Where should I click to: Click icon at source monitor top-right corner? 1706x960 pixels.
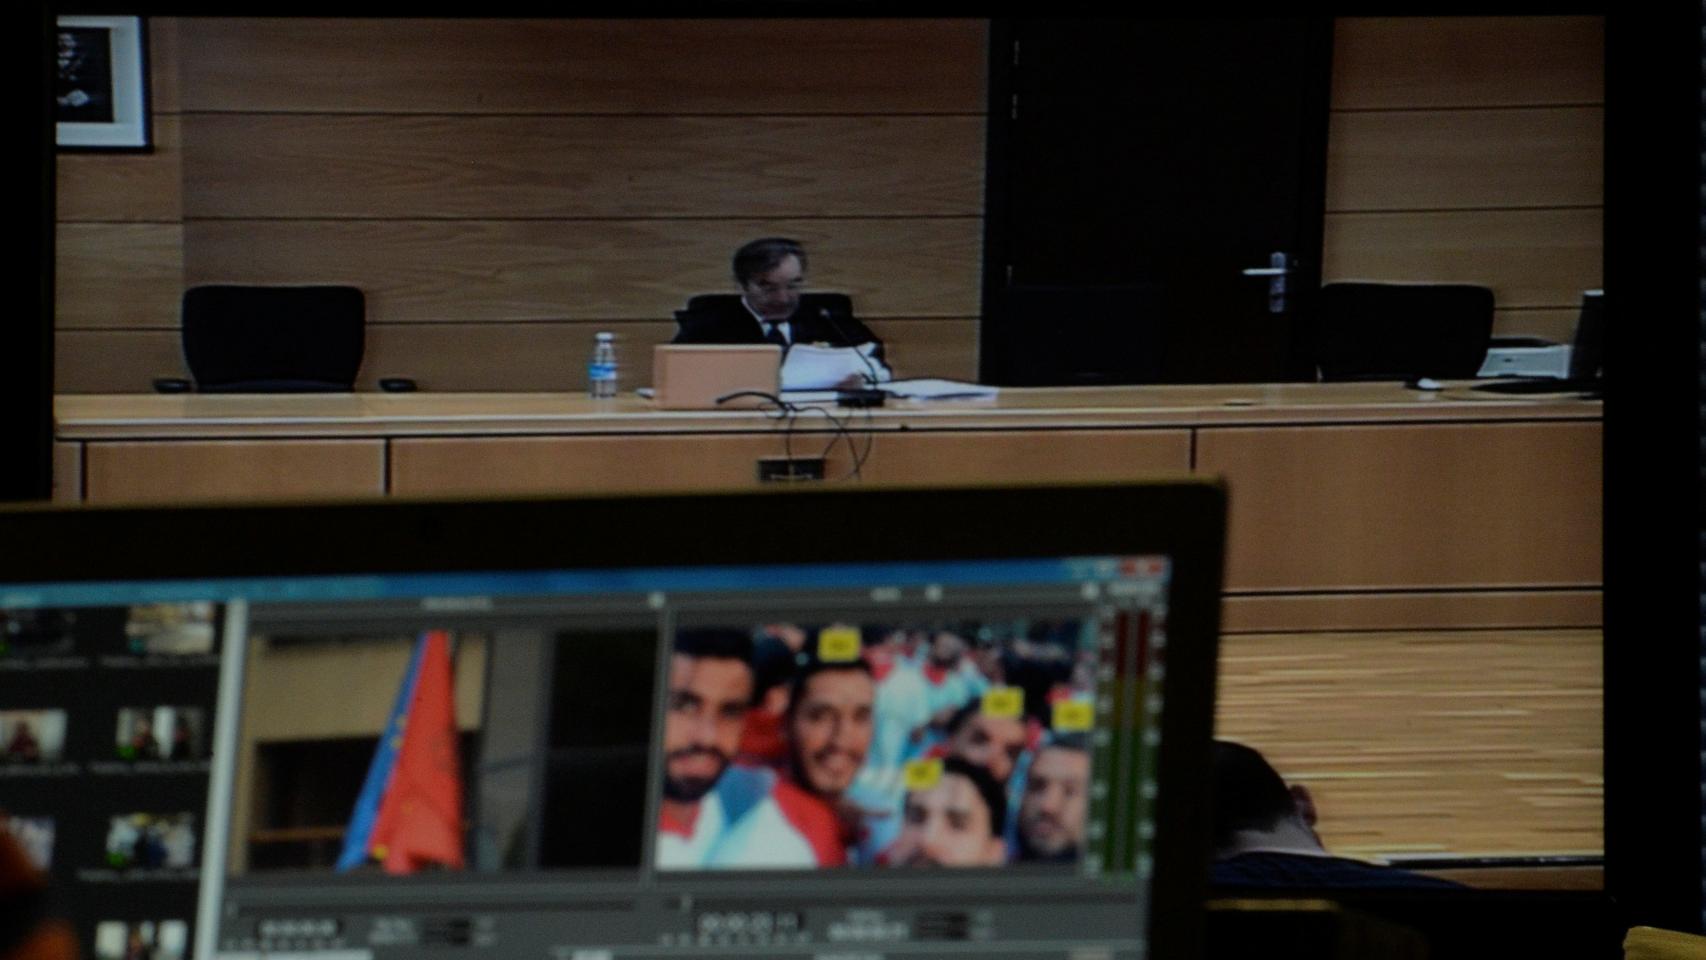pos(656,600)
